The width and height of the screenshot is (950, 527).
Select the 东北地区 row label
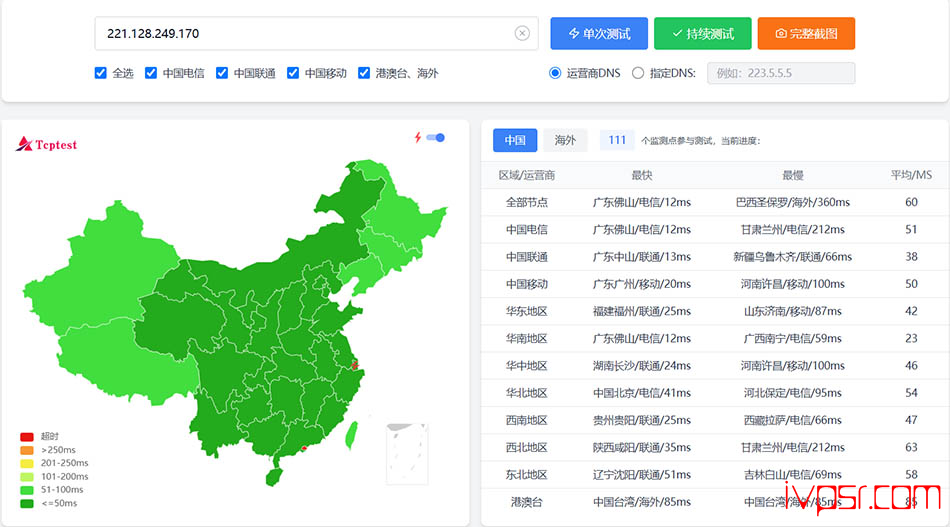point(526,475)
